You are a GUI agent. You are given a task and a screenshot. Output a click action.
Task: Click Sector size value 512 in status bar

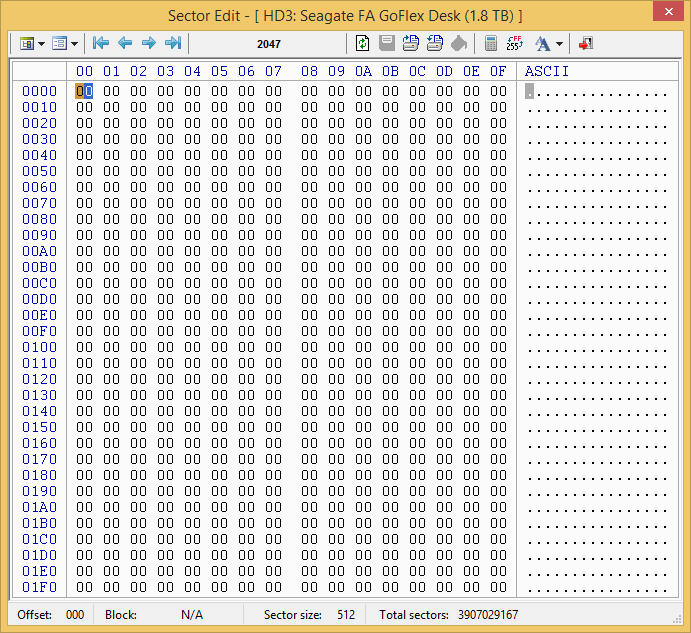click(x=346, y=614)
